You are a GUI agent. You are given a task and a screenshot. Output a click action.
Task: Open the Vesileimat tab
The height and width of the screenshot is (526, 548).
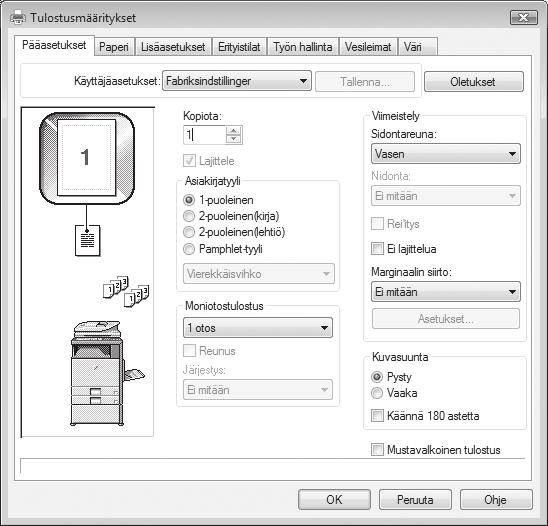coord(368,47)
